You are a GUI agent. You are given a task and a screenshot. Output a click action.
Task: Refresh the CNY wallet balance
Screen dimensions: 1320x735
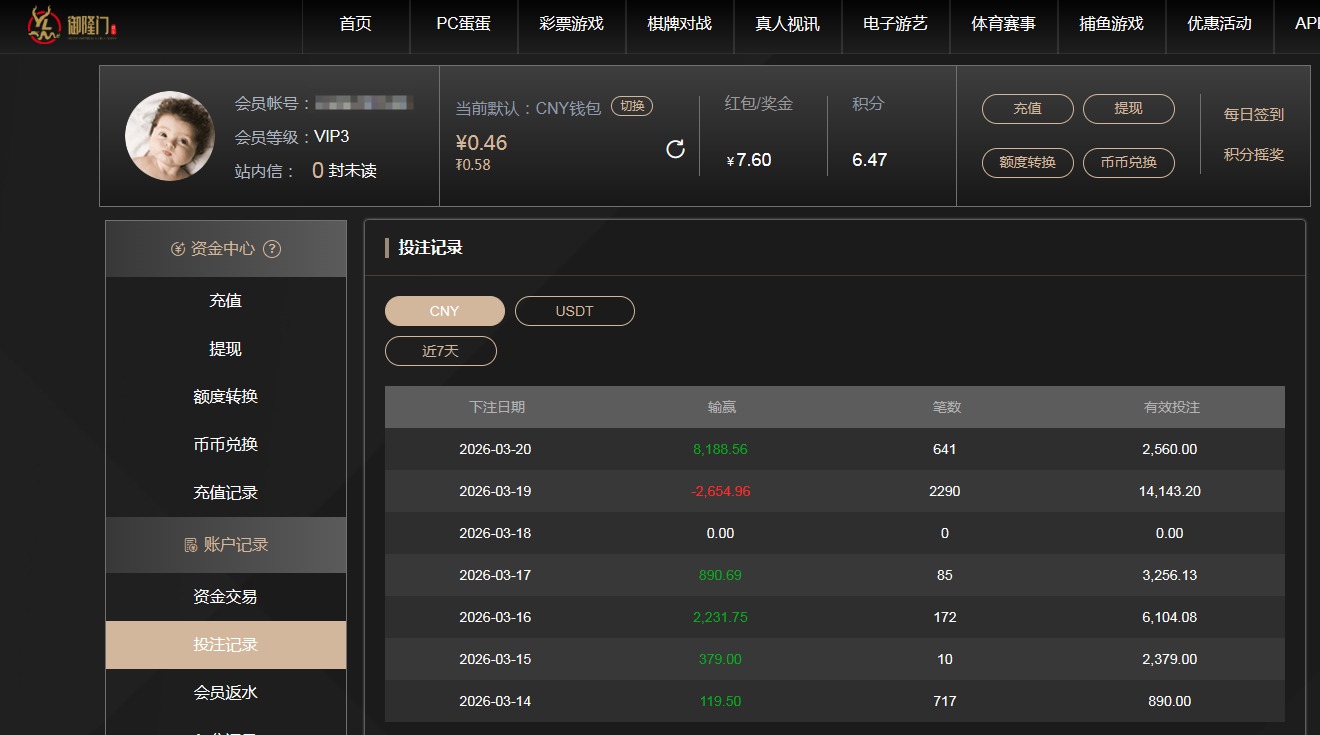[x=676, y=147]
